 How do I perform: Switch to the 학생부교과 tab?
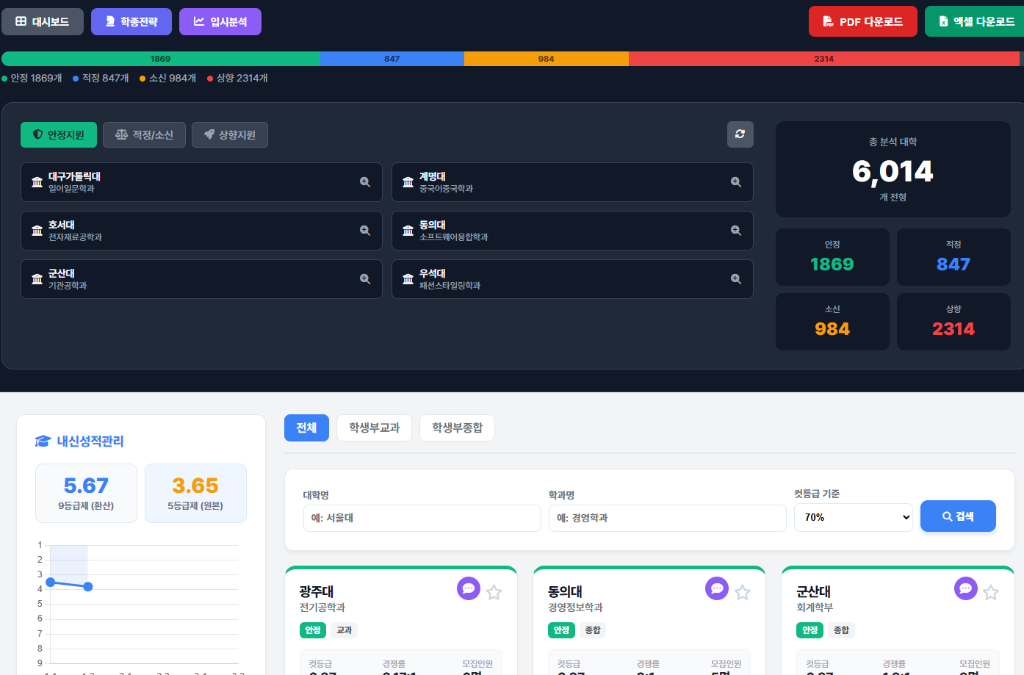(x=374, y=428)
